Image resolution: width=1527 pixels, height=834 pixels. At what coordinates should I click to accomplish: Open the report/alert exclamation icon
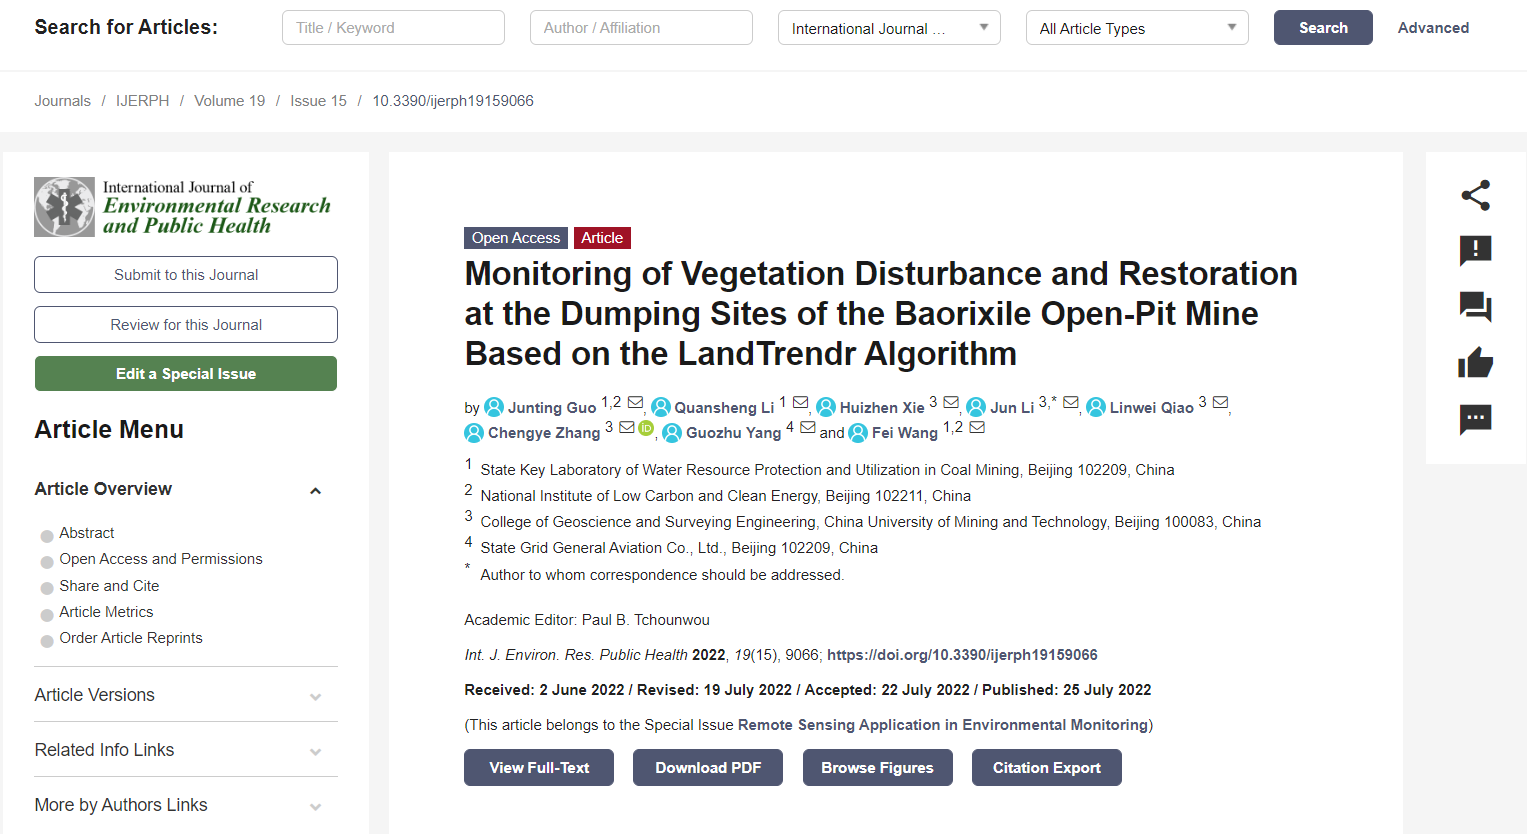[1475, 250]
